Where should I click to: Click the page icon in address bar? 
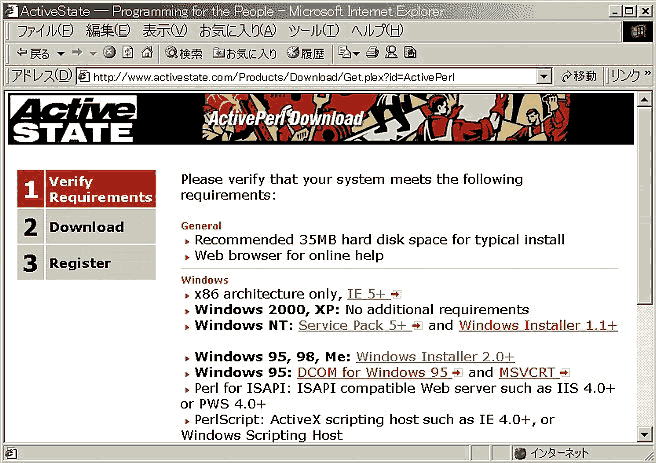(x=84, y=77)
